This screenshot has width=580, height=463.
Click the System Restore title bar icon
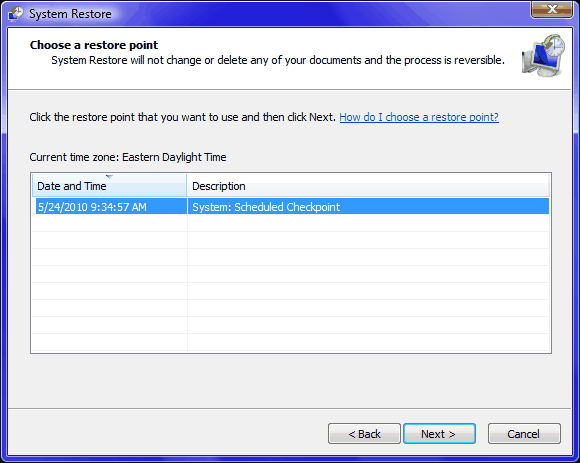(16, 14)
